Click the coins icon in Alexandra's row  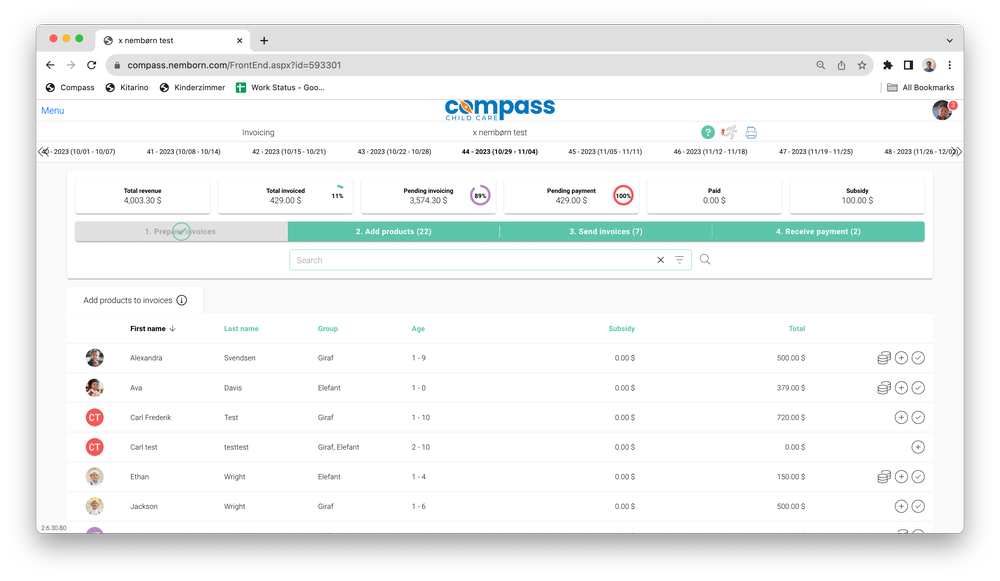click(884, 358)
